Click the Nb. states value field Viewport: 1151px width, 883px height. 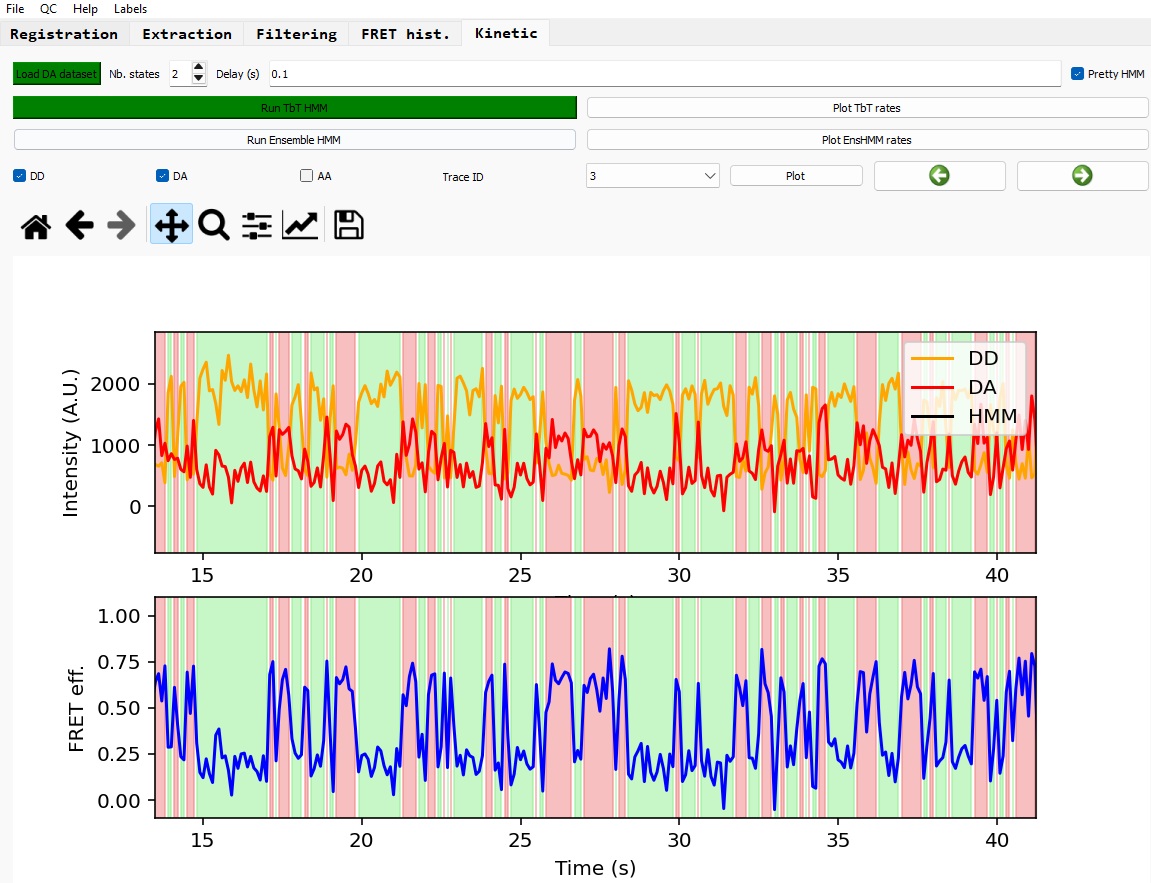180,74
